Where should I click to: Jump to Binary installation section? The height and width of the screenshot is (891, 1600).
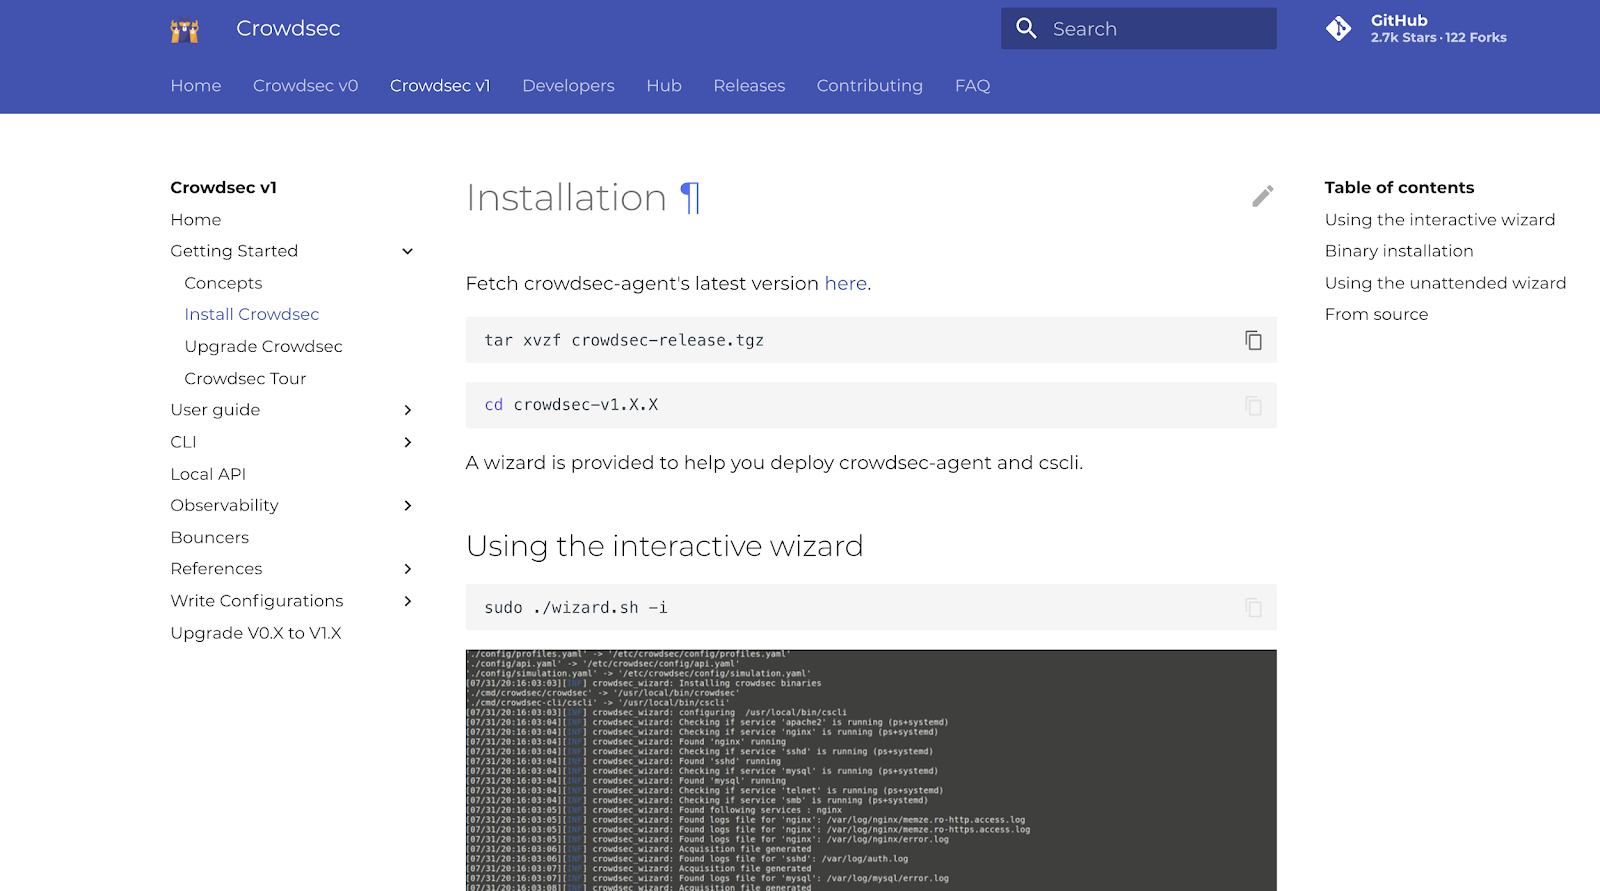click(1399, 251)
